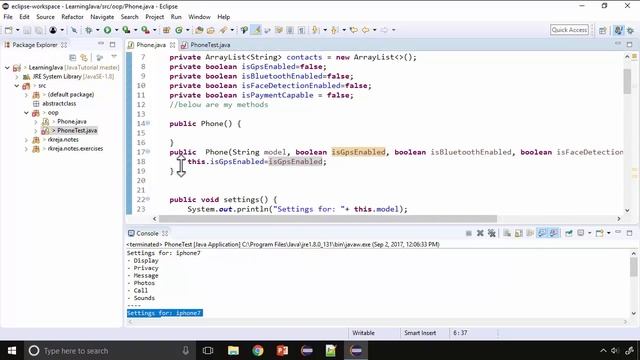
Task: Toggle Block Selection Mode in the toolbar
Action: (x=290, y=30)
